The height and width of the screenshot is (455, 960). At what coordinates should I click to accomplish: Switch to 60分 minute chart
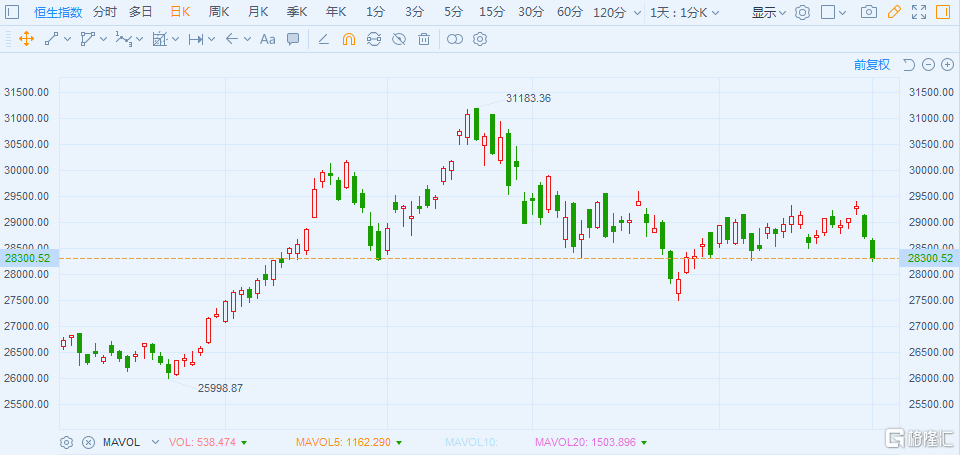[570, 12]
